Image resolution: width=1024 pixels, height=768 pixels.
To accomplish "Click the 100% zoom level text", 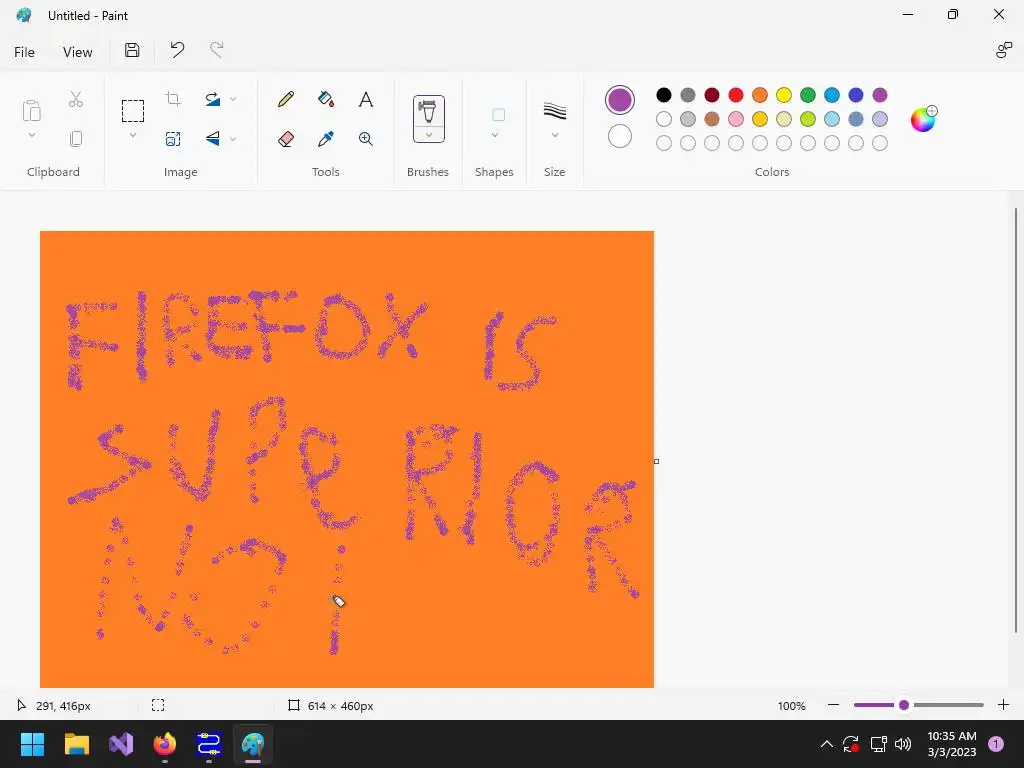I will 792,706.
